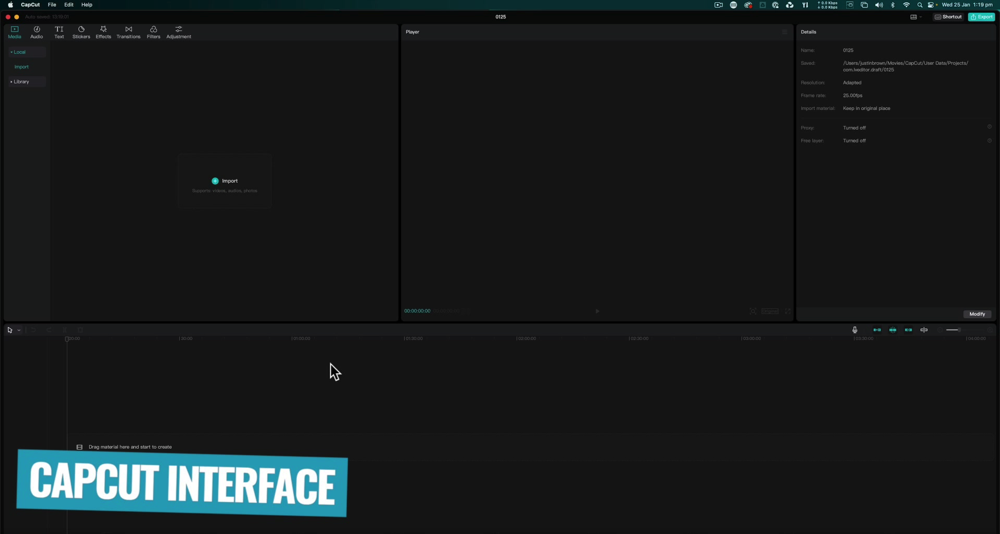1000x534 pixels.
Task: Click the Frame rate value 25.00fps
Action: [x=853, y=95]
